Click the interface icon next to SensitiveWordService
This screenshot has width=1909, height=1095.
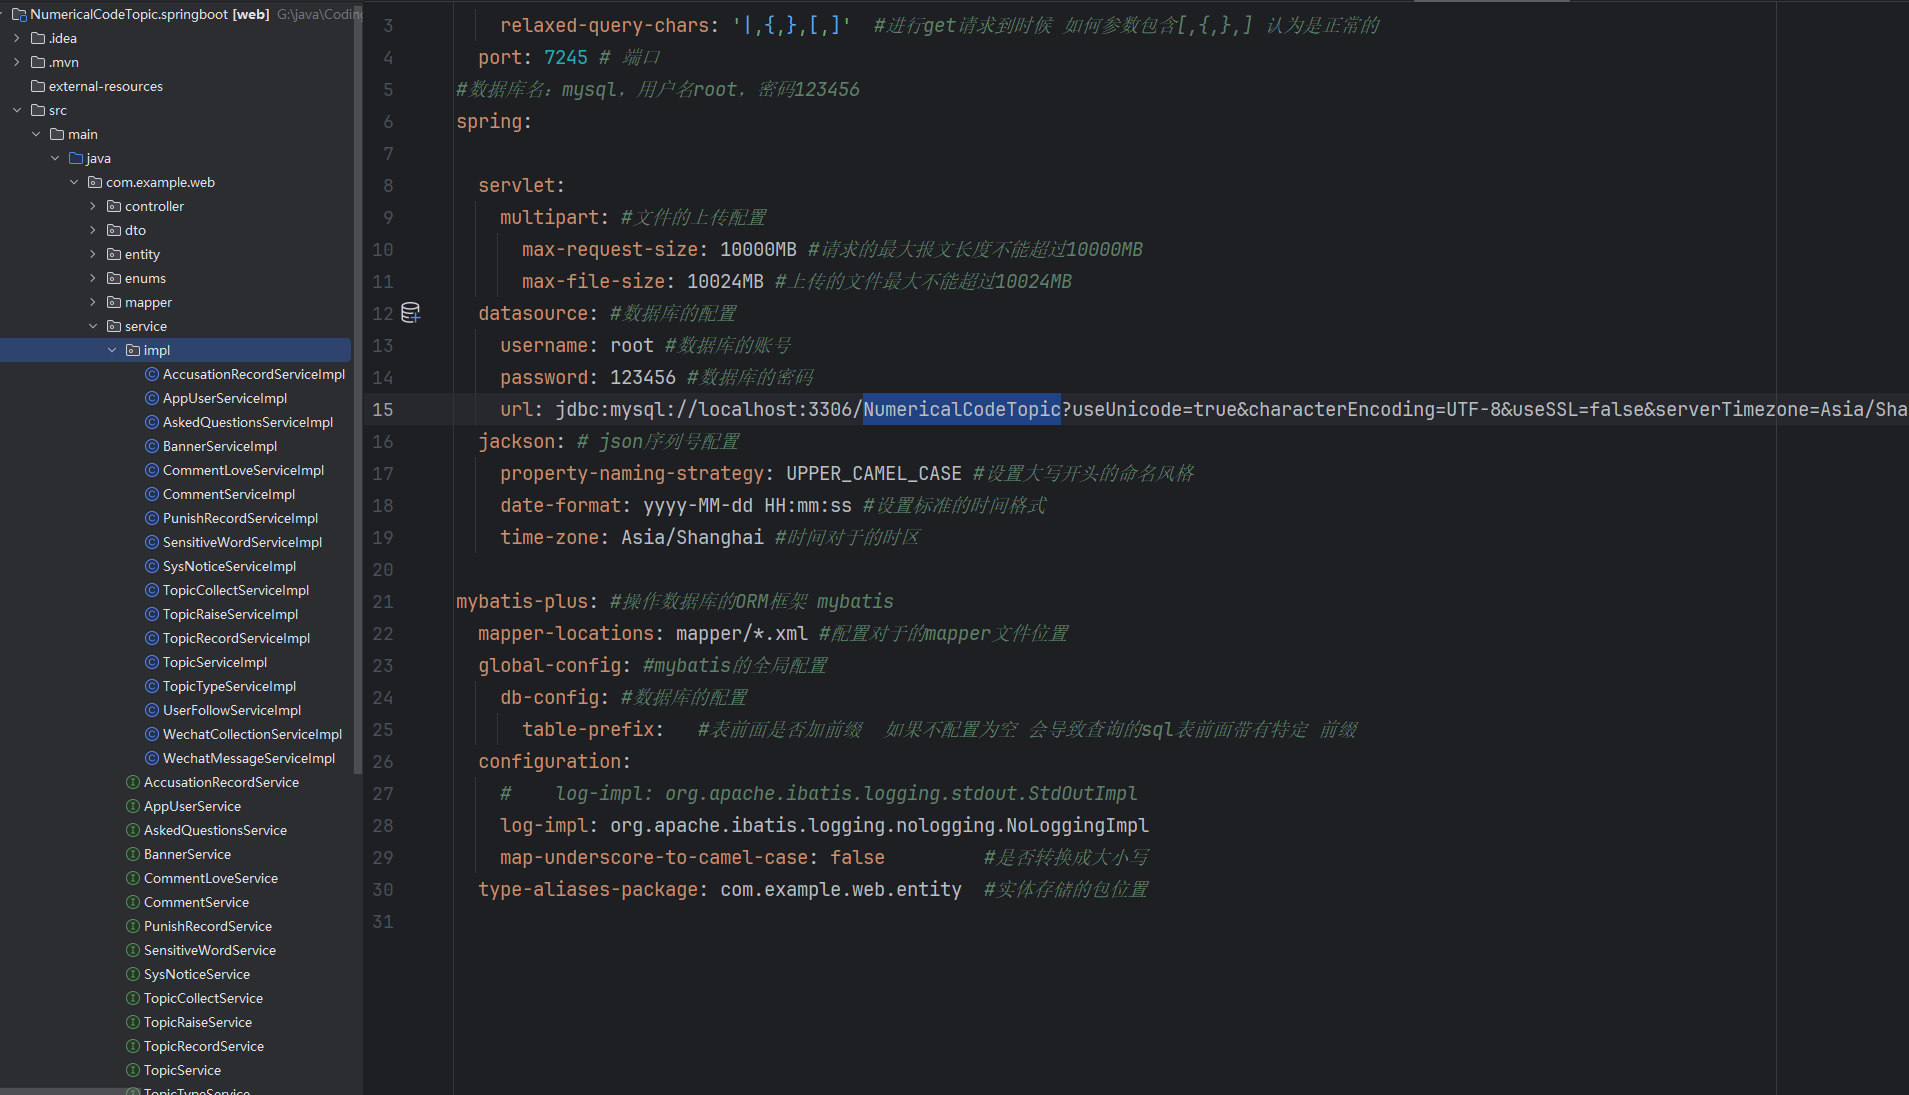pos(132,950)
